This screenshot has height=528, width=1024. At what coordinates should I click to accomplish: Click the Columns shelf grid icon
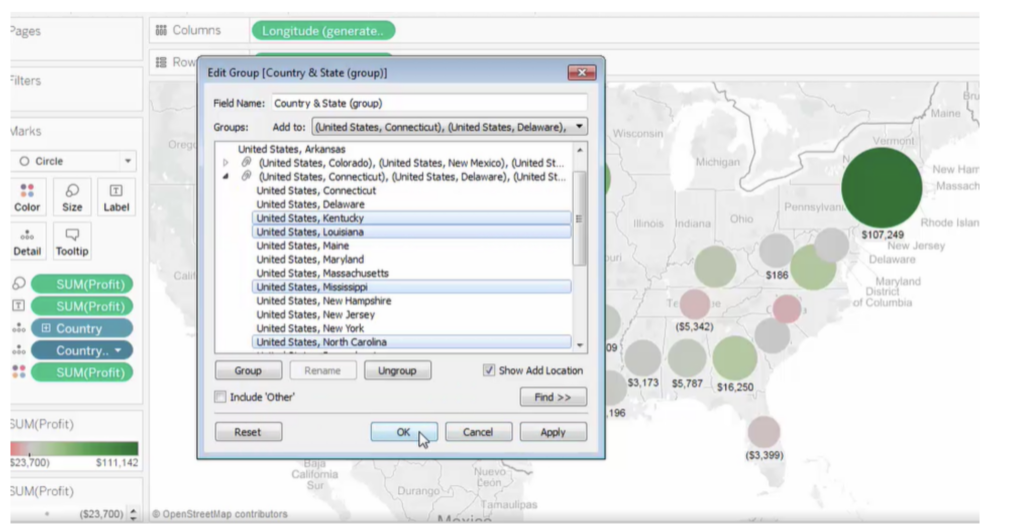[161, 30]
